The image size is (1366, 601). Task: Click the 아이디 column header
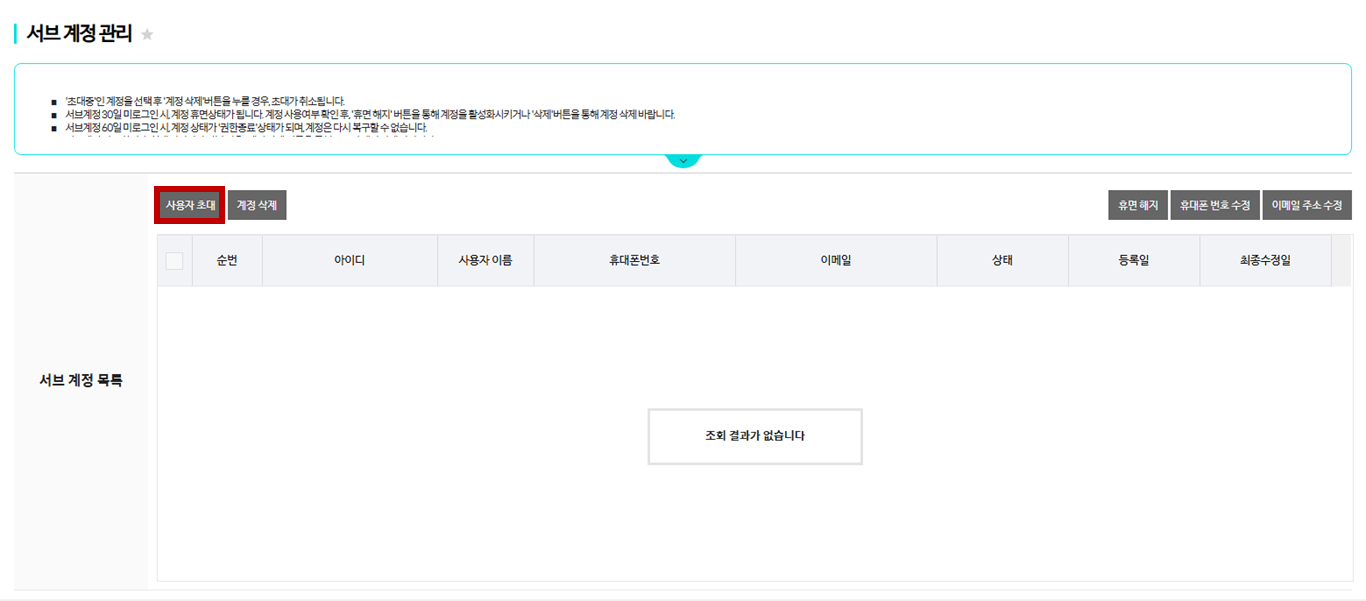point(350,261)
